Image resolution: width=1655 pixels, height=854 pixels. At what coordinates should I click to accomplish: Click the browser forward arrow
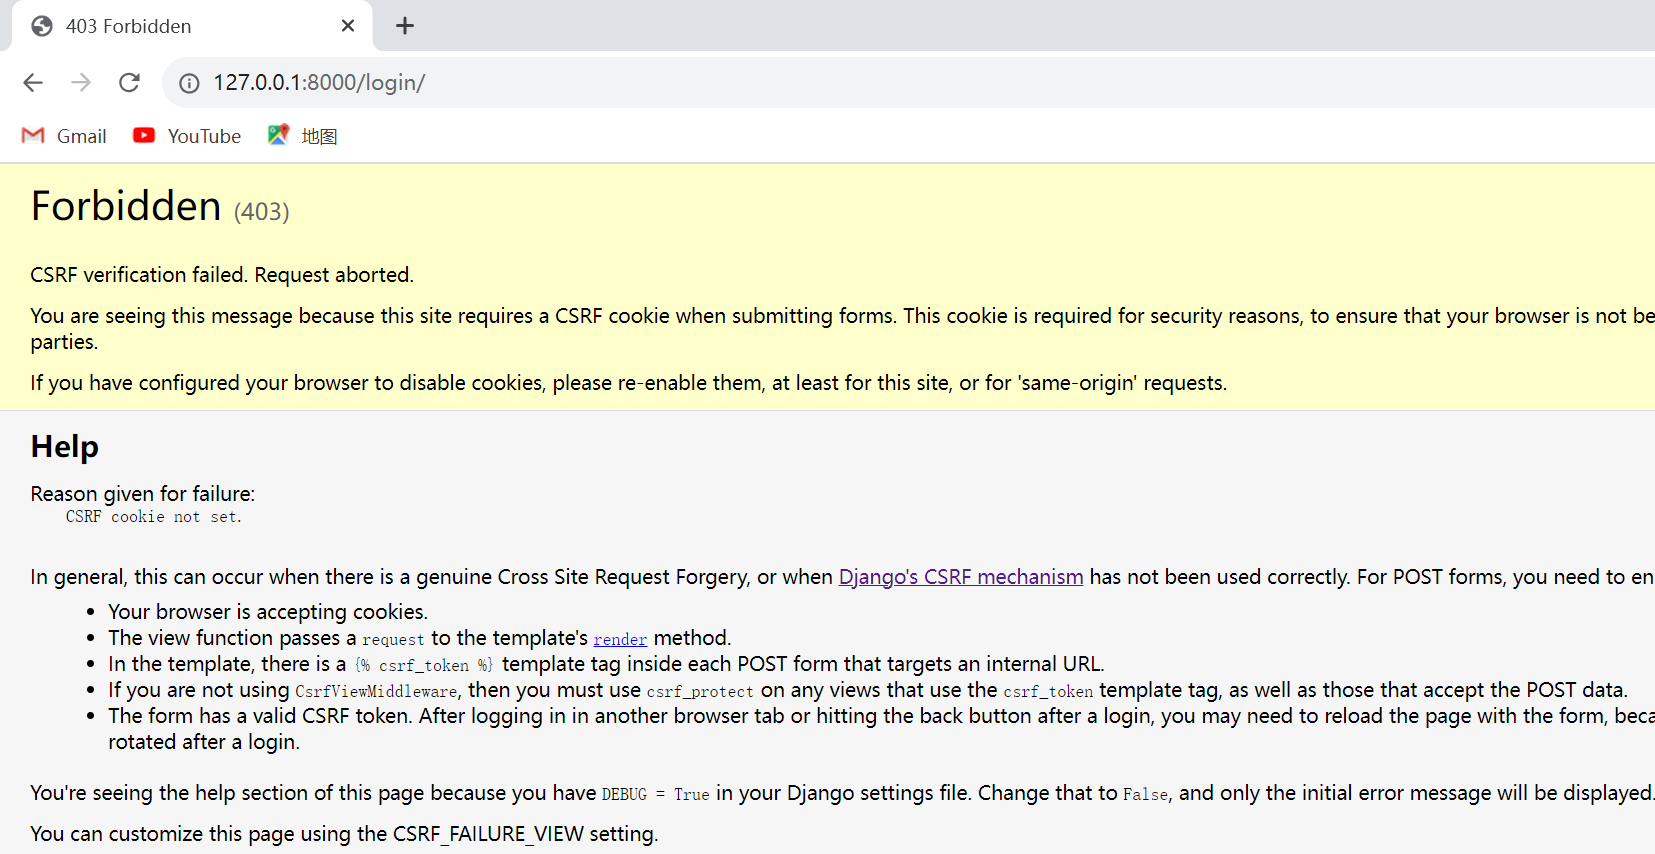tap(81, 83)
